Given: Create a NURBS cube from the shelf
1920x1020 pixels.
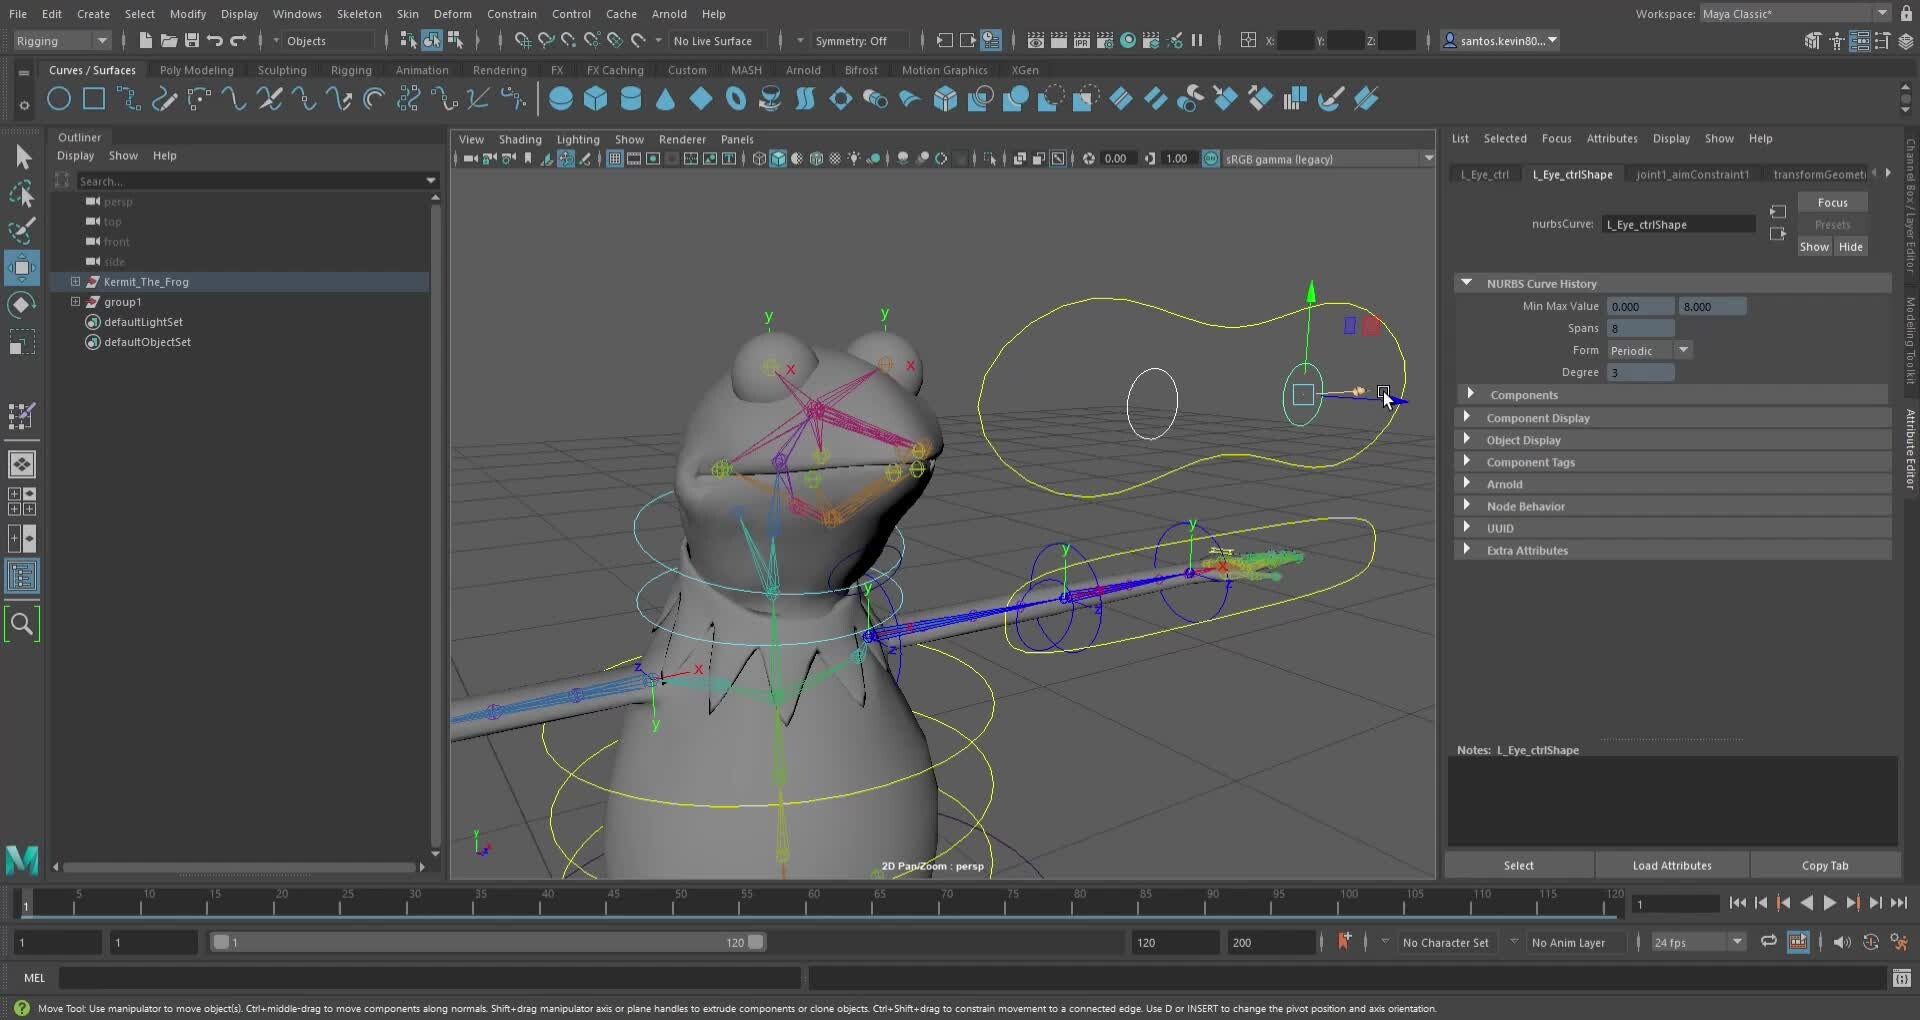Looking at the screenshot, I should tap(596, 98).
